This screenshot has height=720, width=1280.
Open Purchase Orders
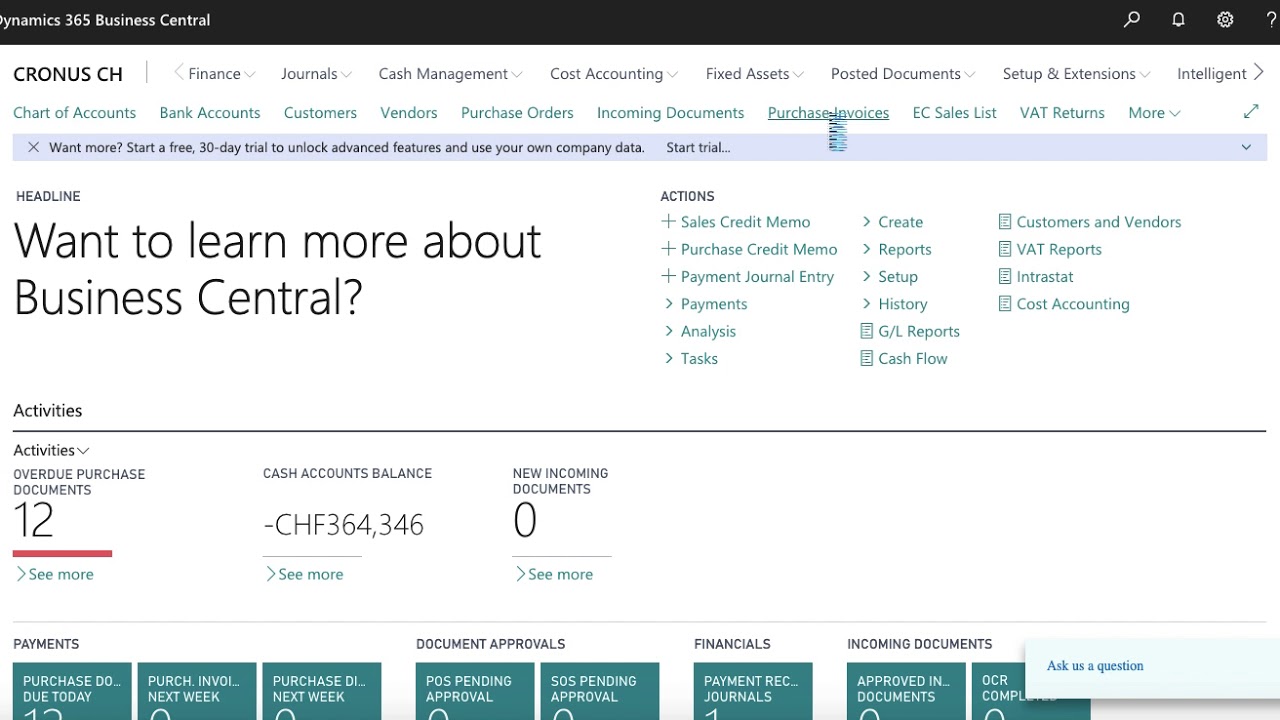(x=517, y=113)
